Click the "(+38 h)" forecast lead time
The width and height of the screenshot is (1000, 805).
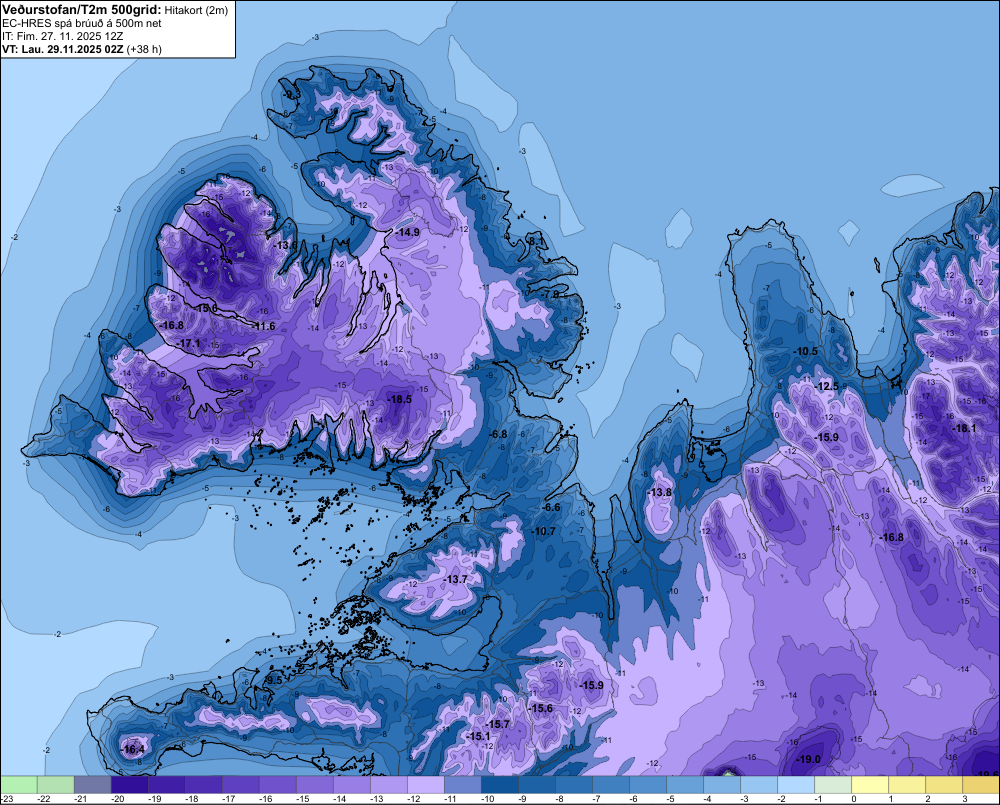[x=144, y=49]
